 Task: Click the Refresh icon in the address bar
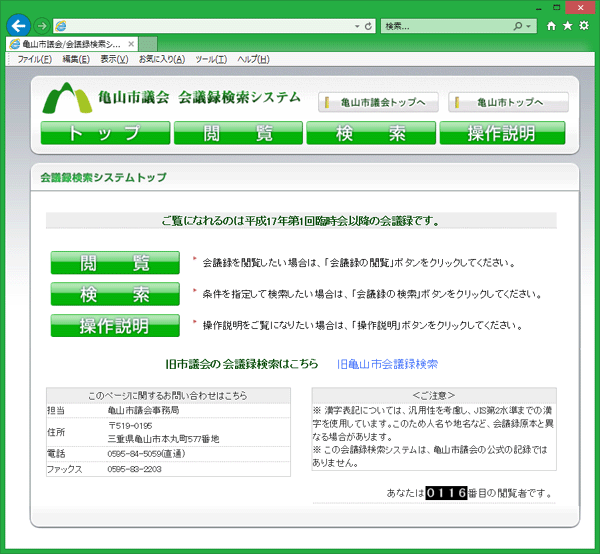[368, 26]
